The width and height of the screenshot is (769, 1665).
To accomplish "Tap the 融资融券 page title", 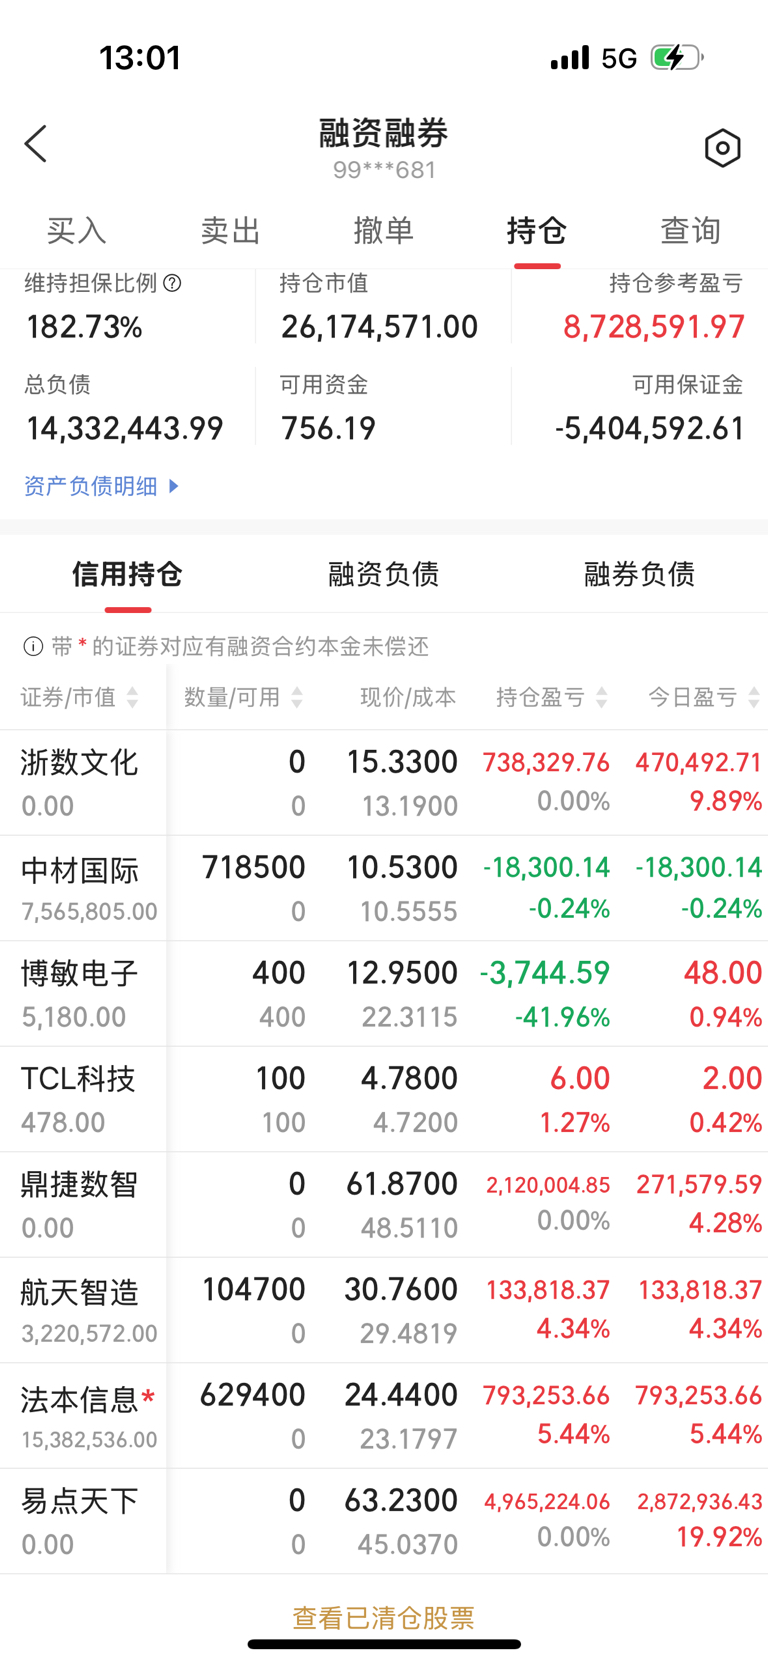I will (x=384, y=133).
